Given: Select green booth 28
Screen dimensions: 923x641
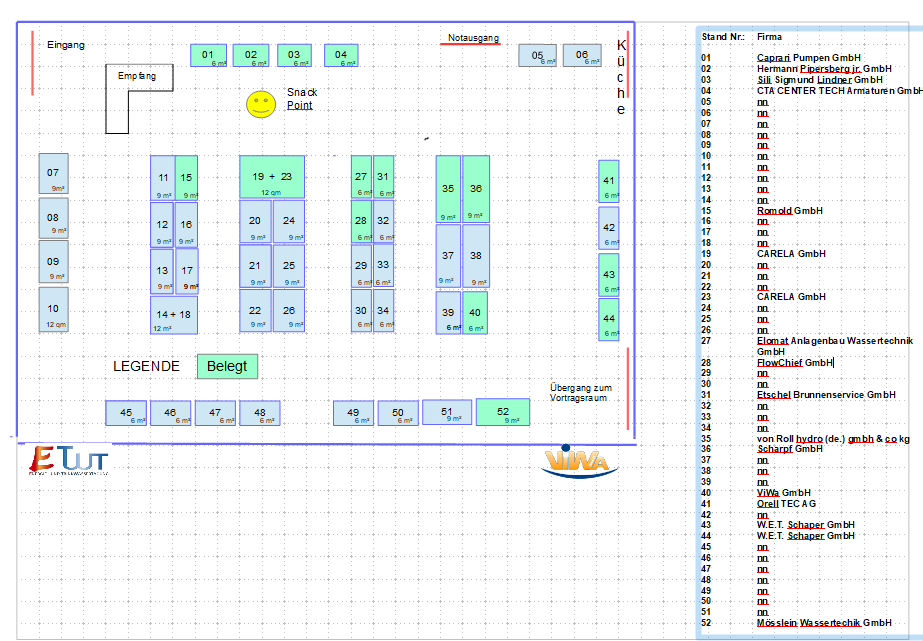Looking at the screenshot, I should click(361, 221).
